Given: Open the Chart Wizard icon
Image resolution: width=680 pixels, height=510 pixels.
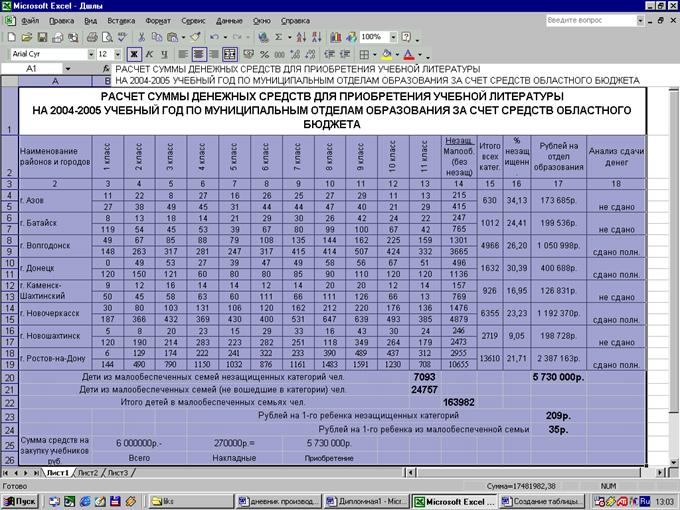Looking at the screenshot, I should [x=335, y=37].
